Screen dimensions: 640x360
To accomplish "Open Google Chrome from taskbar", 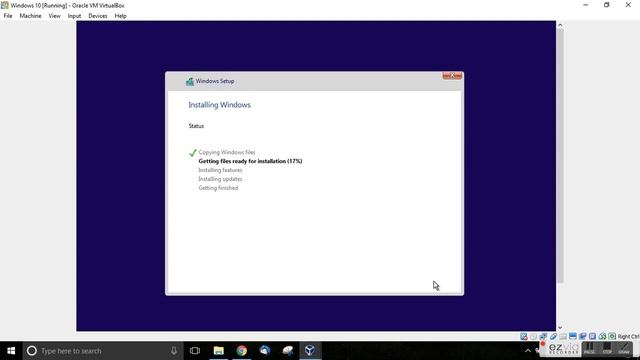I will tap(242, 351).
